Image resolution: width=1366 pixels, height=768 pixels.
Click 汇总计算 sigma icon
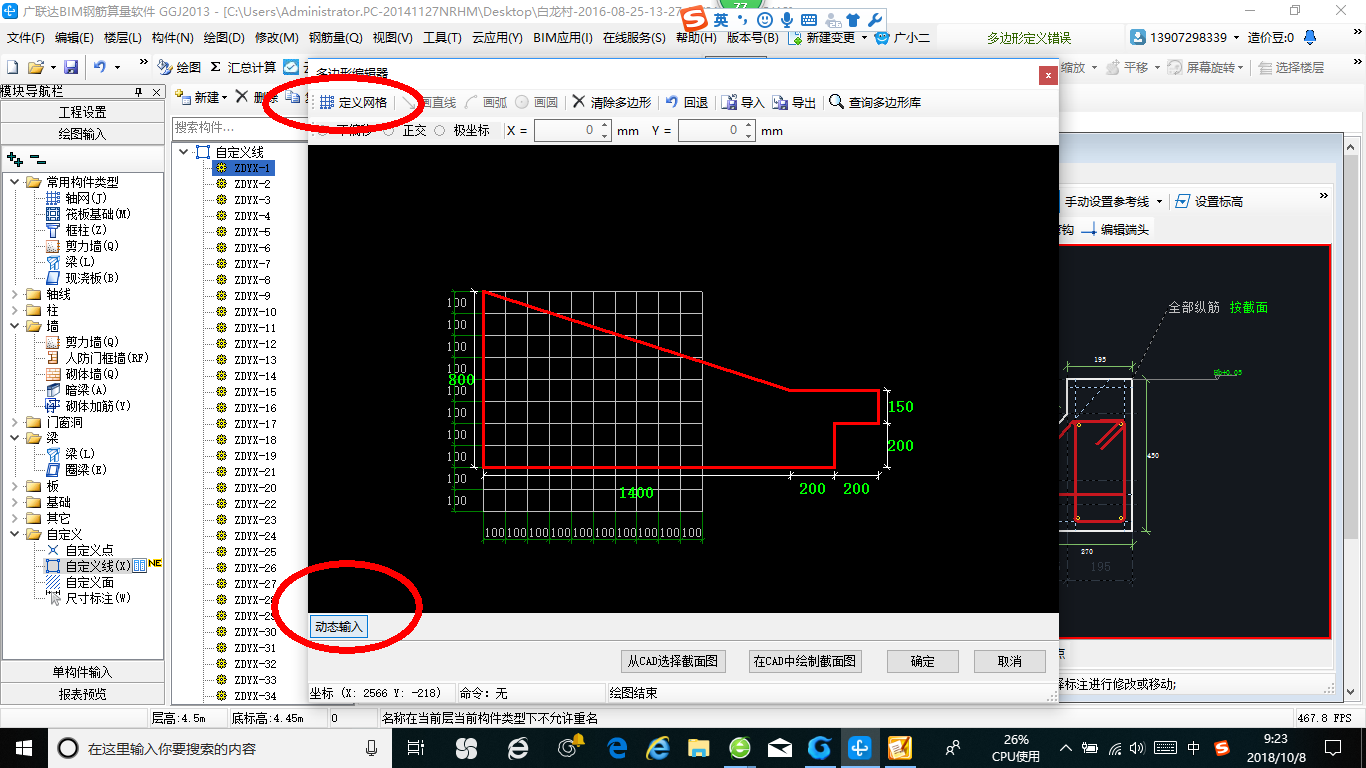click(216, 67)
